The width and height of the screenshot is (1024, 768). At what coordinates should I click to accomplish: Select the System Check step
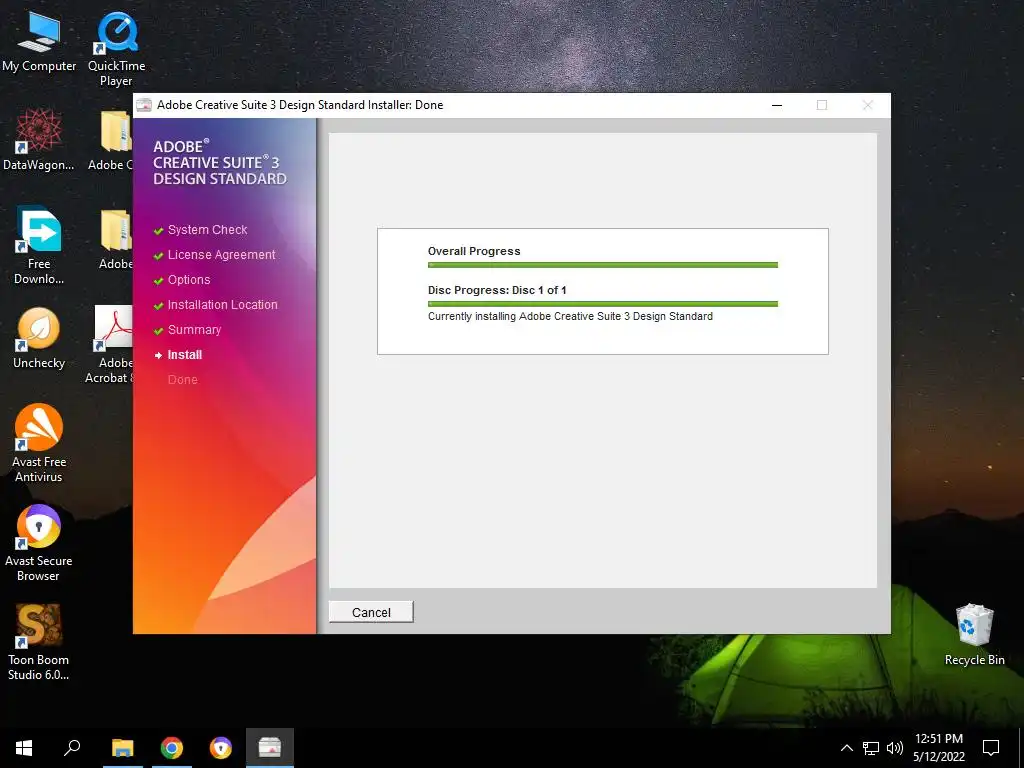(x=207, y=230)
